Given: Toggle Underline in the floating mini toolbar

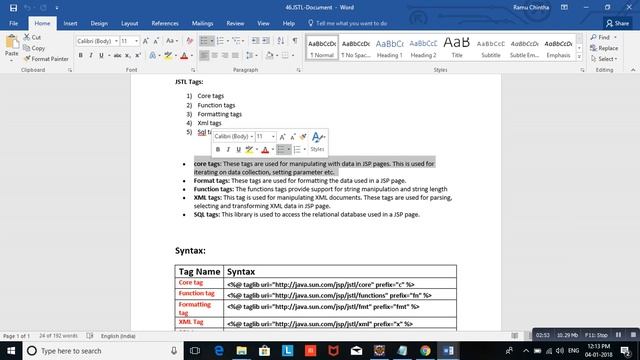Looking at the screenshot, I should click(x=238, y=149).
